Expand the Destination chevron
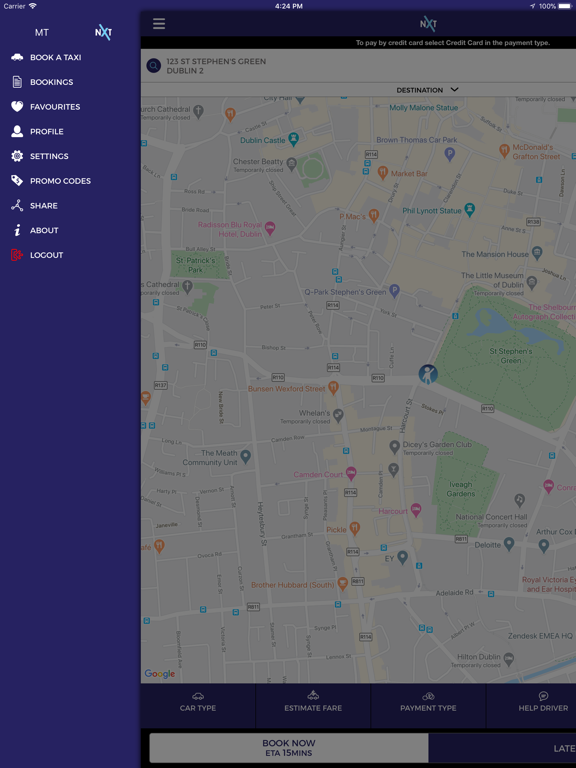 pos(455,90)
